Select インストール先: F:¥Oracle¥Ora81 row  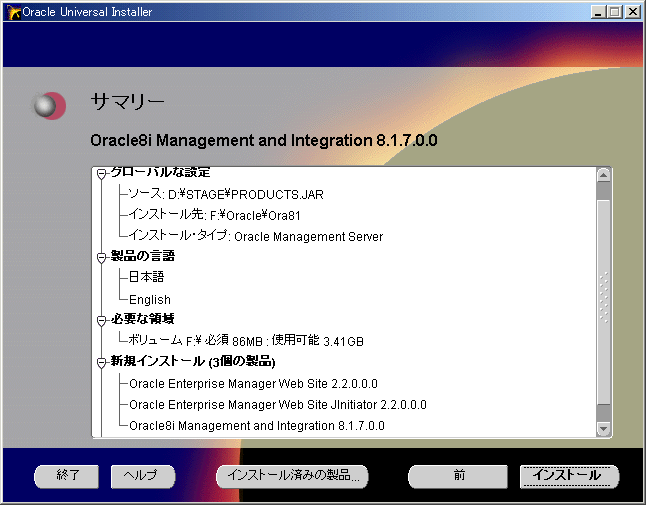pos(214,215)
